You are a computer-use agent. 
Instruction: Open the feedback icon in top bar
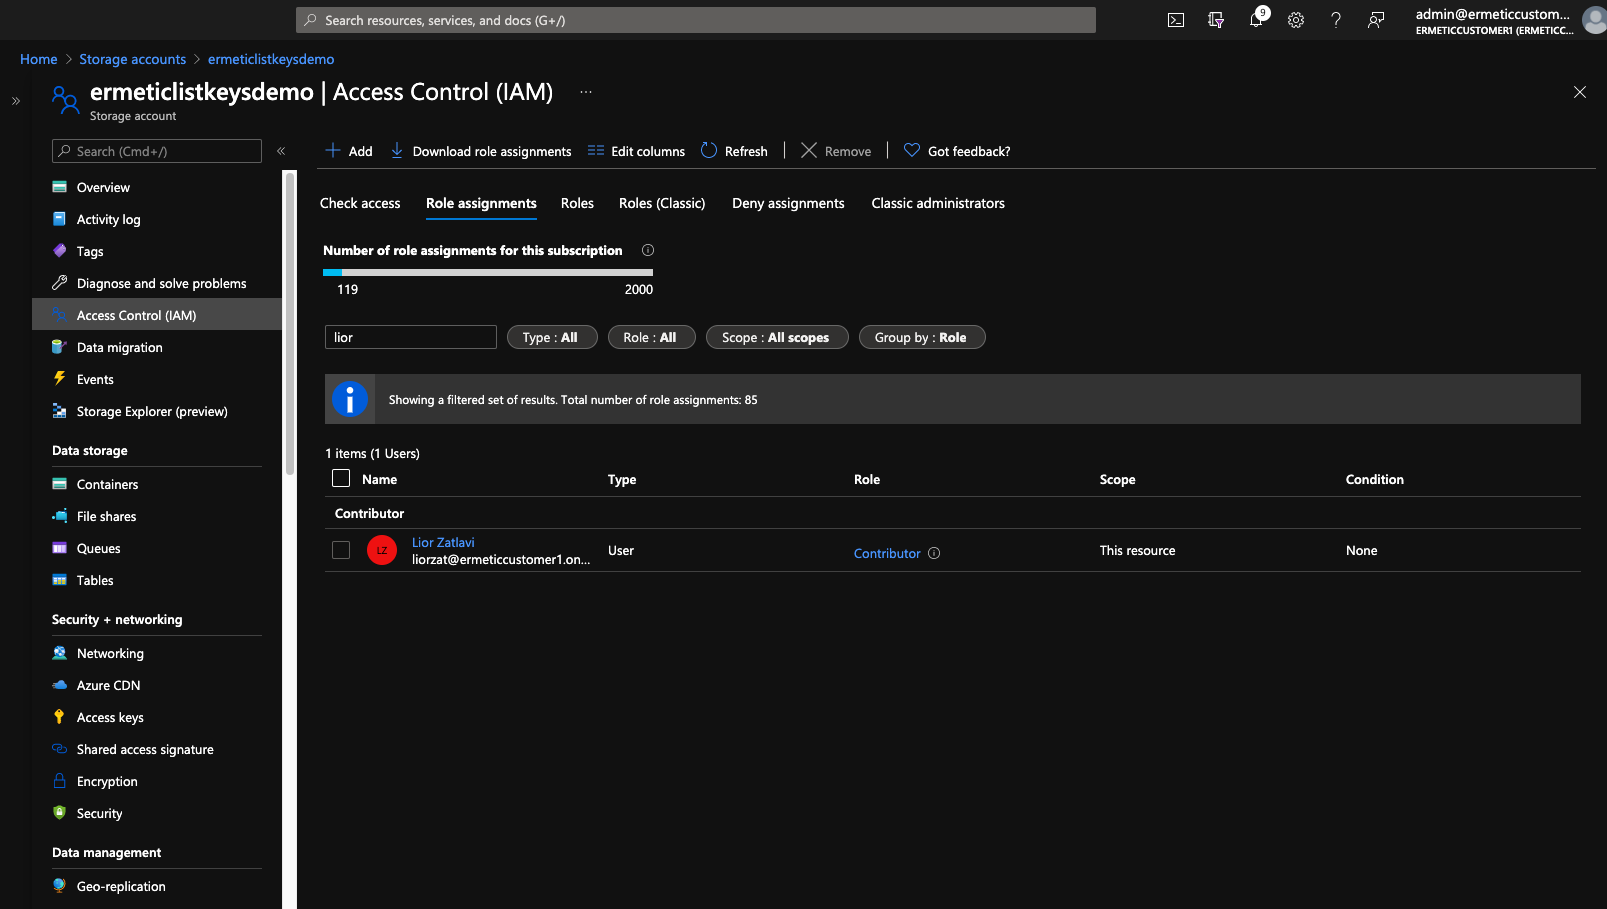1376,20
